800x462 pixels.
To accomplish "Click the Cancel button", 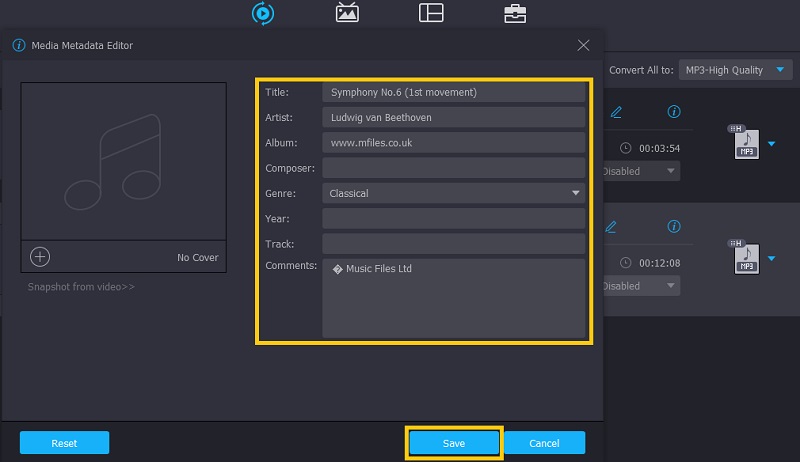I will (544, 443).
